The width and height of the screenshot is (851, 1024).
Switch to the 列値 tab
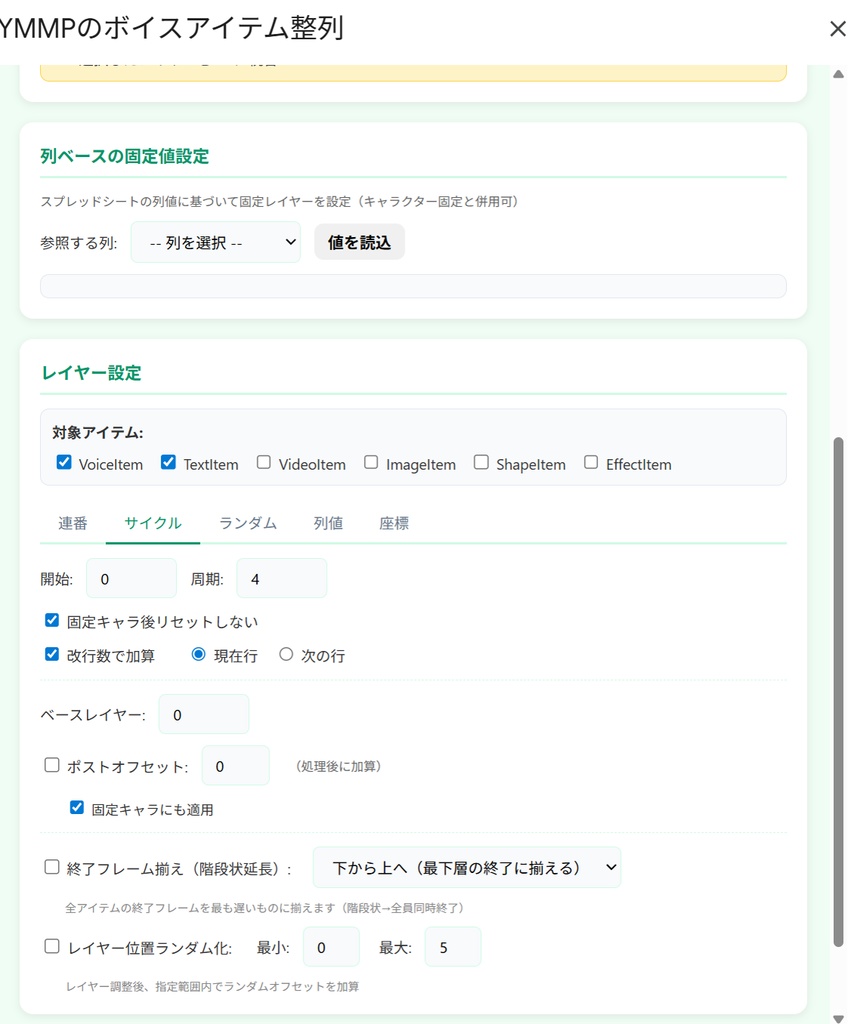pos(328,522)
